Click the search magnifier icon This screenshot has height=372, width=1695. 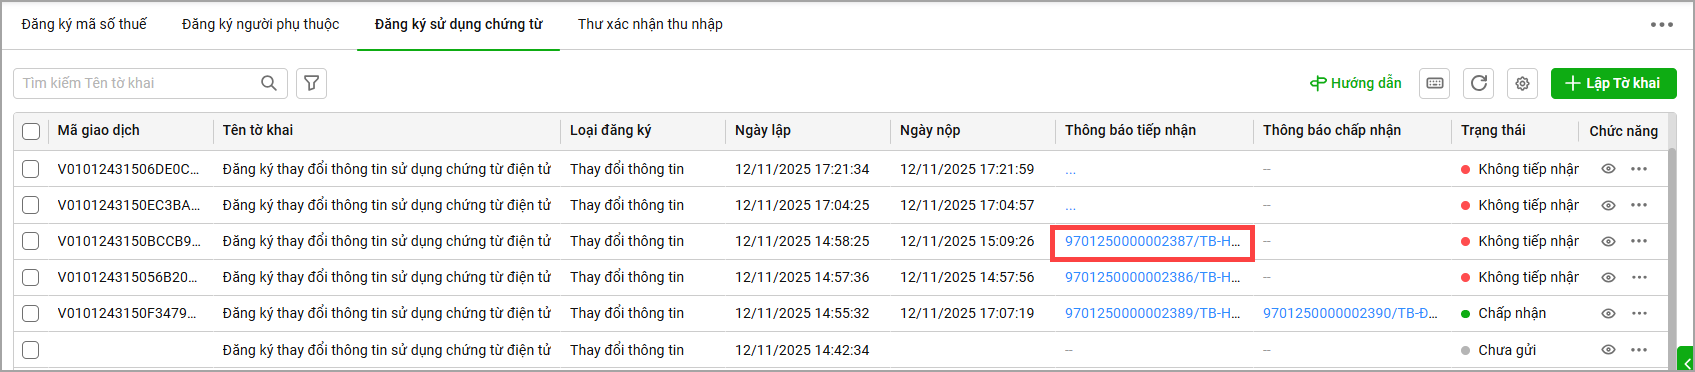pos(269,83)
